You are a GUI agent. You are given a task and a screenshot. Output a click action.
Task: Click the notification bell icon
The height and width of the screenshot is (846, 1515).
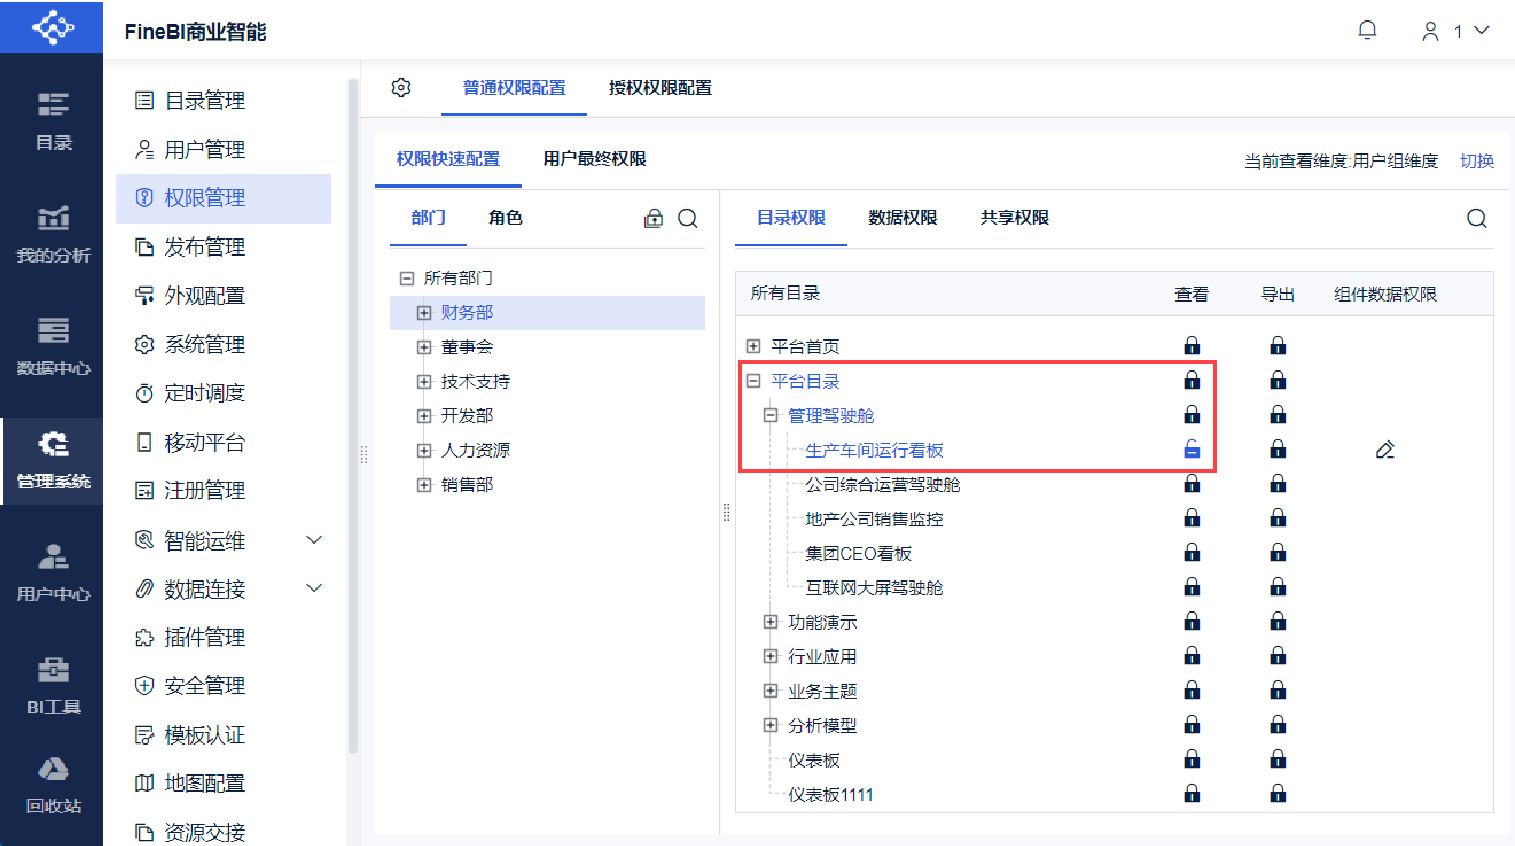[x=1367, y=31]
